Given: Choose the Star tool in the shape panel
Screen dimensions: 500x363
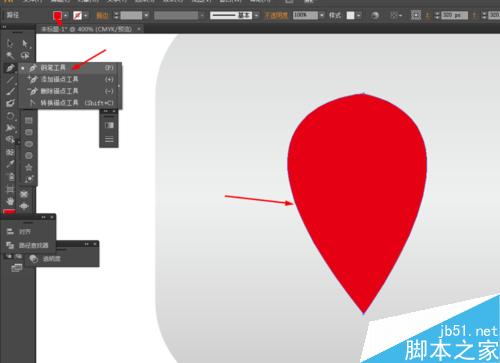Looking at the screenshot, I should click(29, 167).
